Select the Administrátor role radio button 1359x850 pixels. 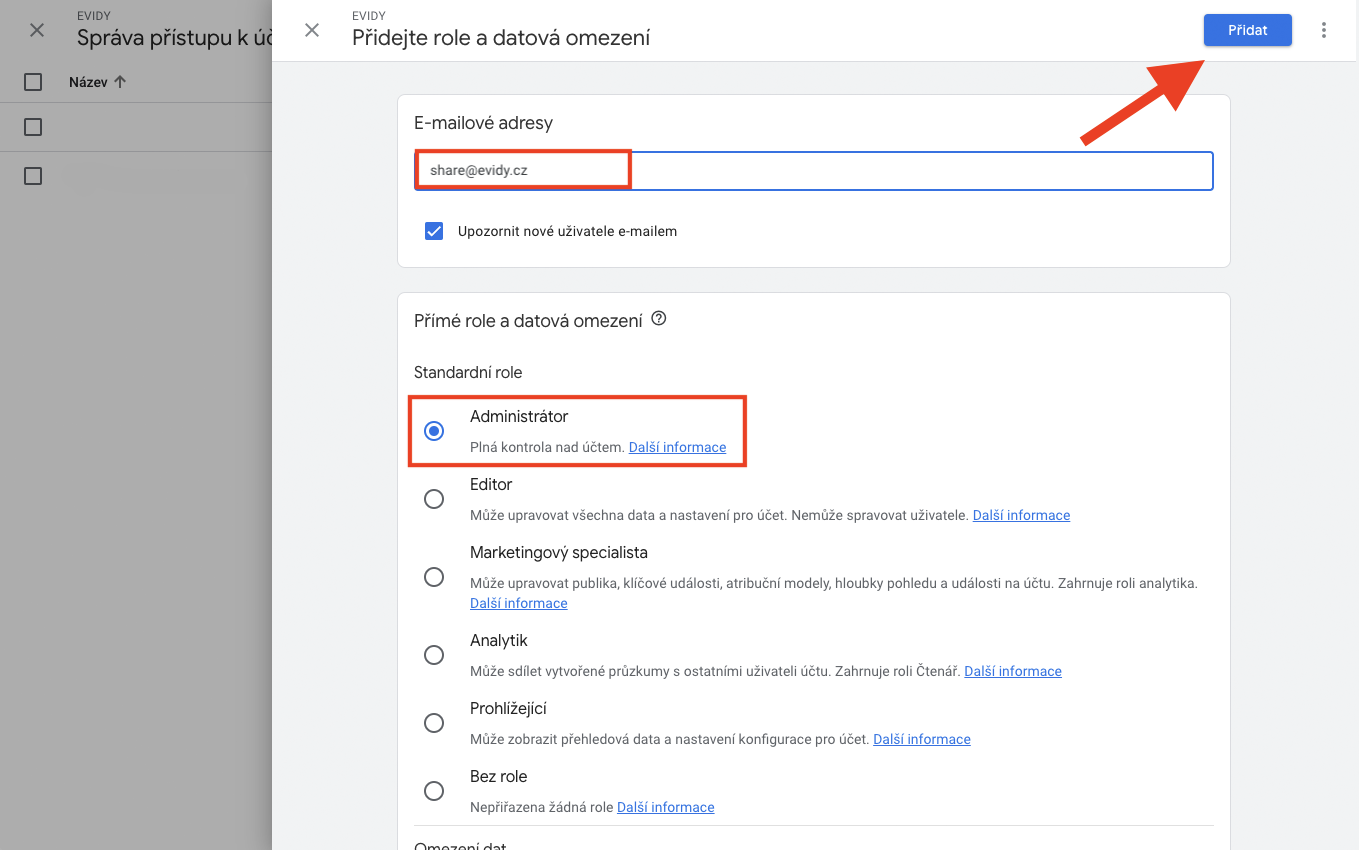(434, 431)
